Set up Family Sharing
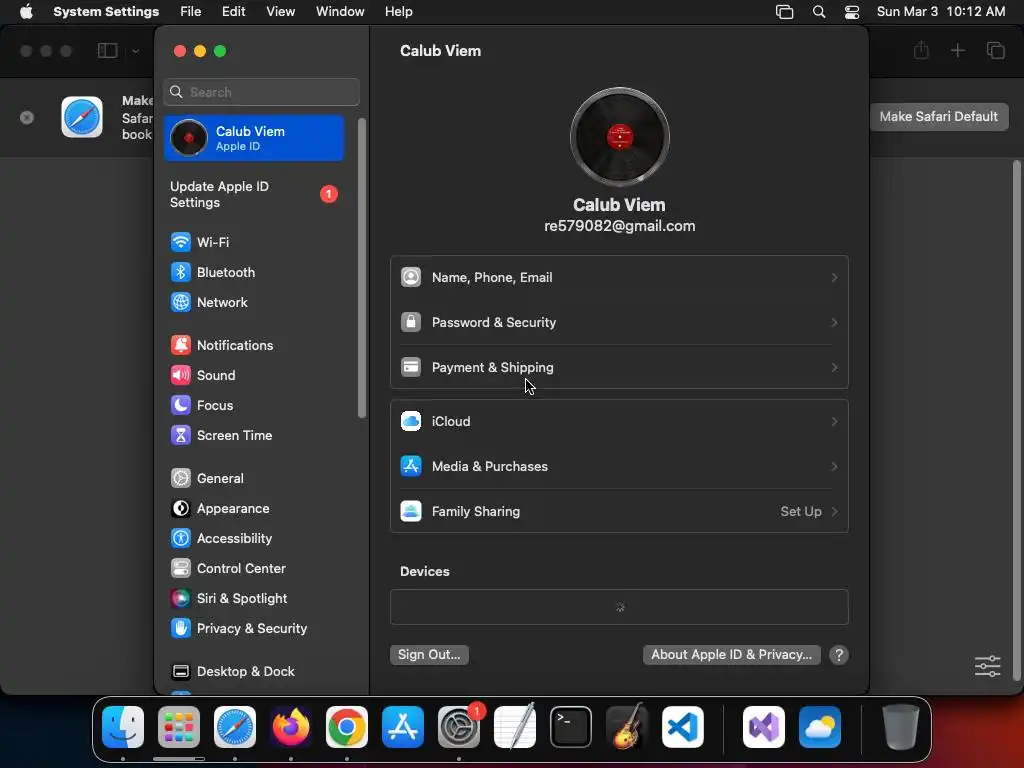1024x768 pixels. coord(619,512)
